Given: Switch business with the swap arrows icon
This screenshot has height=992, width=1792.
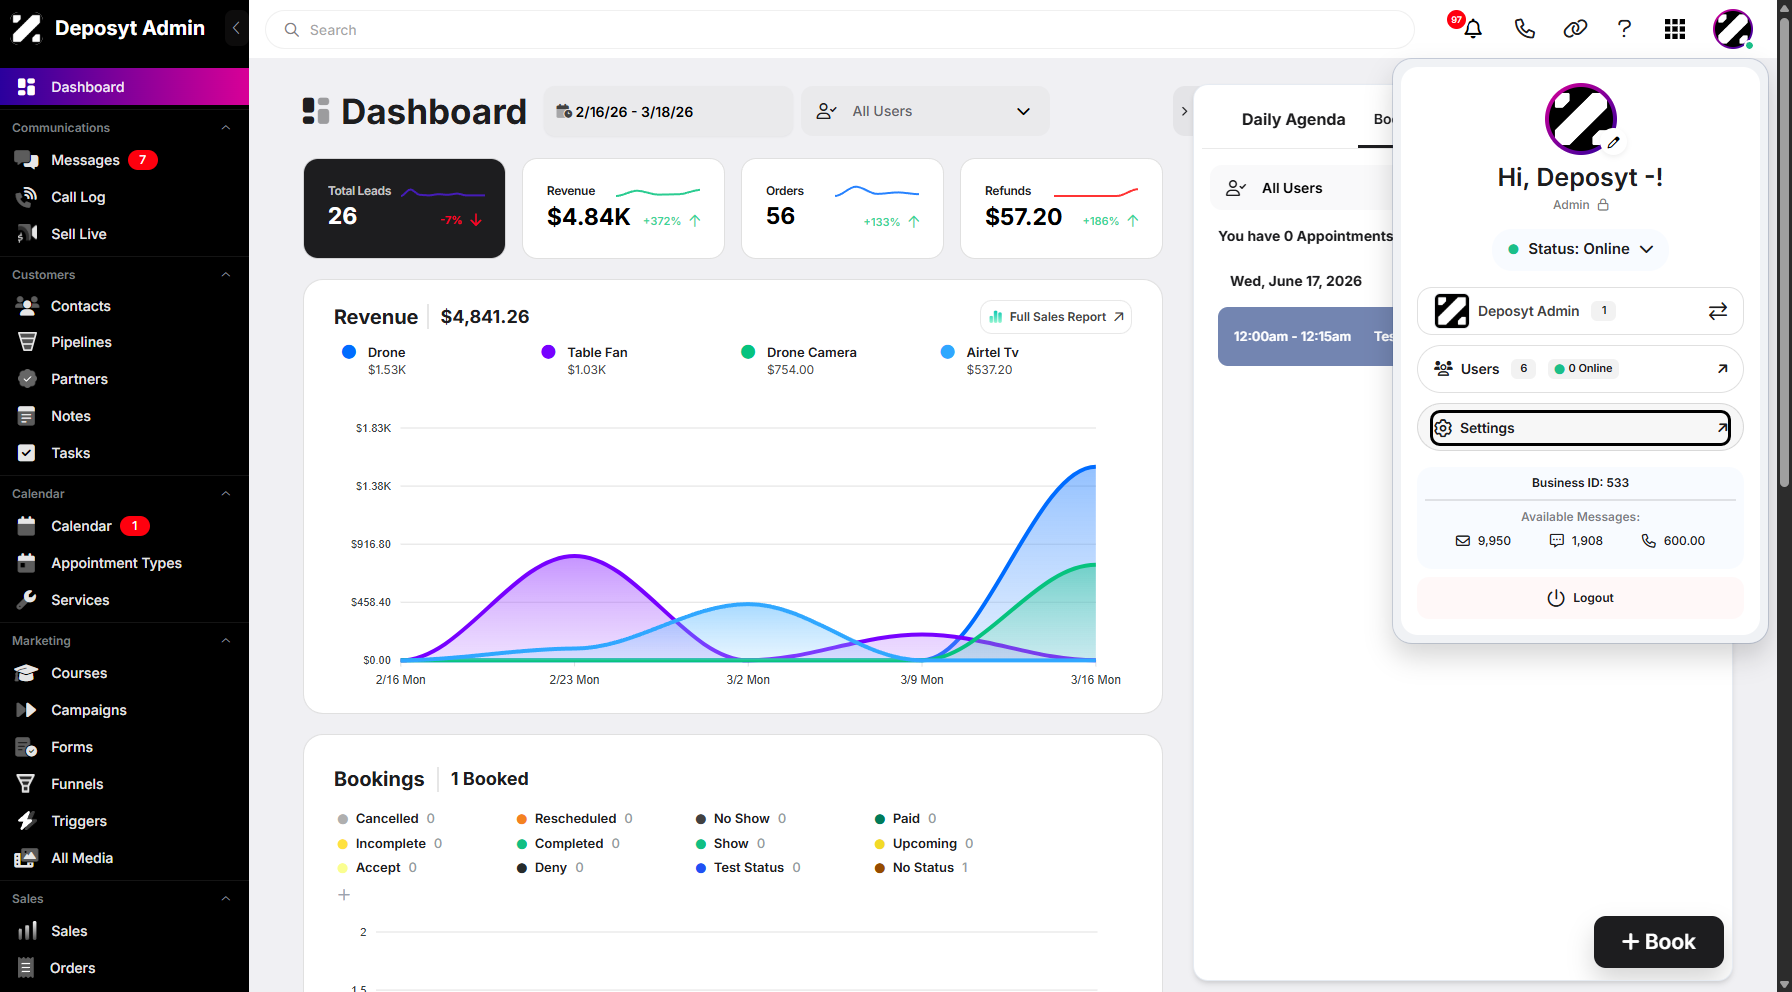Looking at the screenshot, I should 1718,311.
